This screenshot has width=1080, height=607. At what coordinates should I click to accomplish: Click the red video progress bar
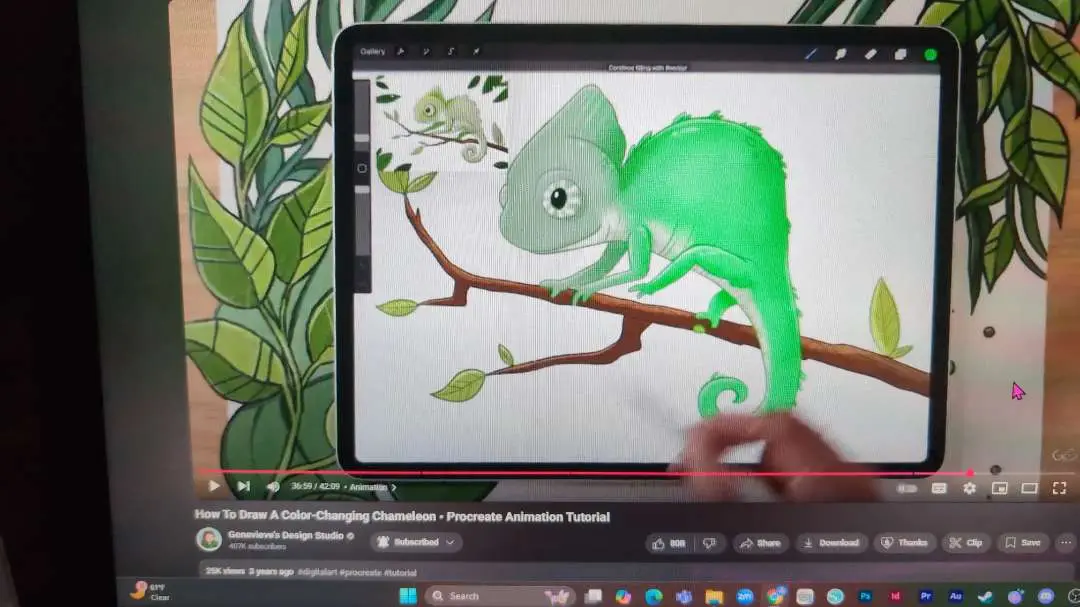[584, 473]
